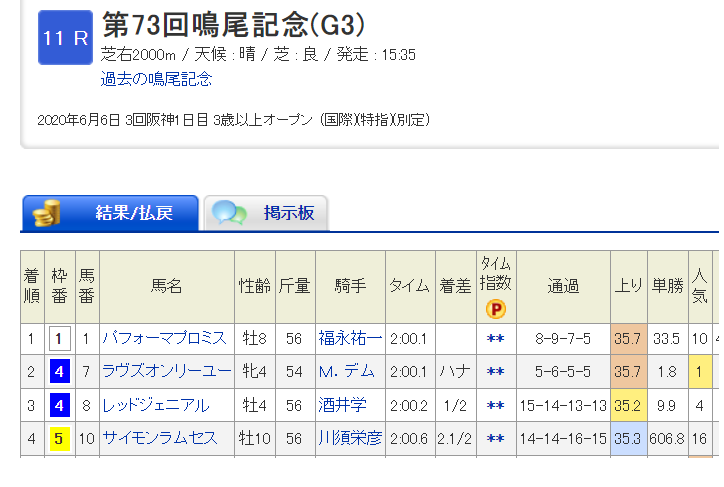Click time index ** for パフォーマプロミス
This screenshot has width=724, height=487.
point(495,339)
